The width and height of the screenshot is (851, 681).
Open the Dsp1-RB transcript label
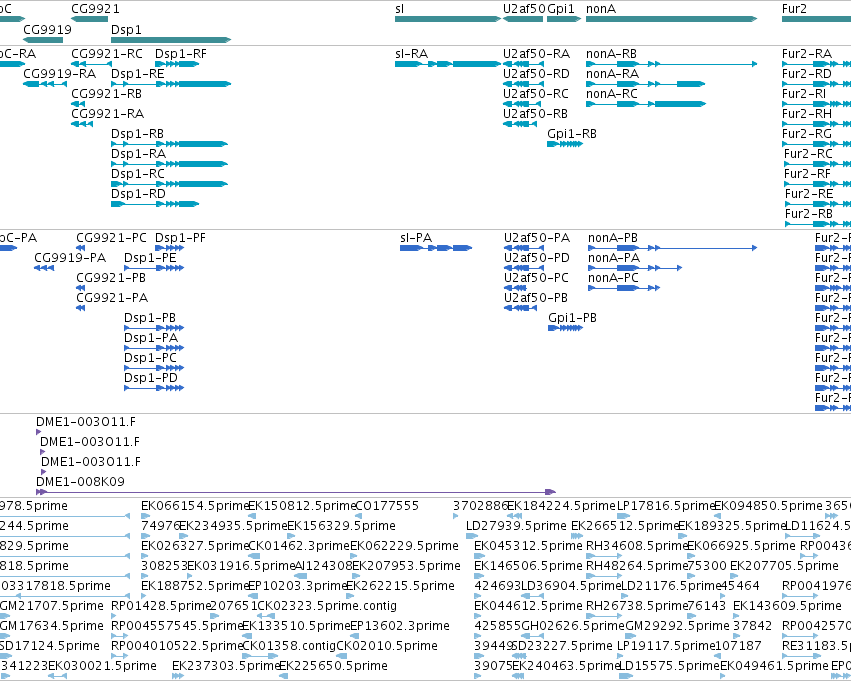[137, 134]
